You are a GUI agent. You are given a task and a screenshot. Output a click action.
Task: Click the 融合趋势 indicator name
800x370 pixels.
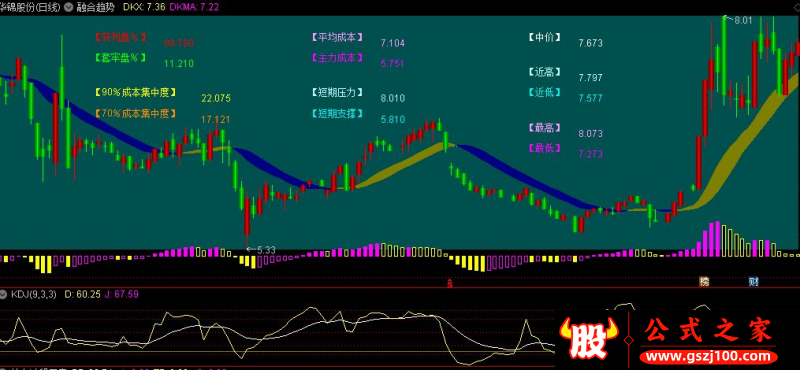[x=95, y=7]
